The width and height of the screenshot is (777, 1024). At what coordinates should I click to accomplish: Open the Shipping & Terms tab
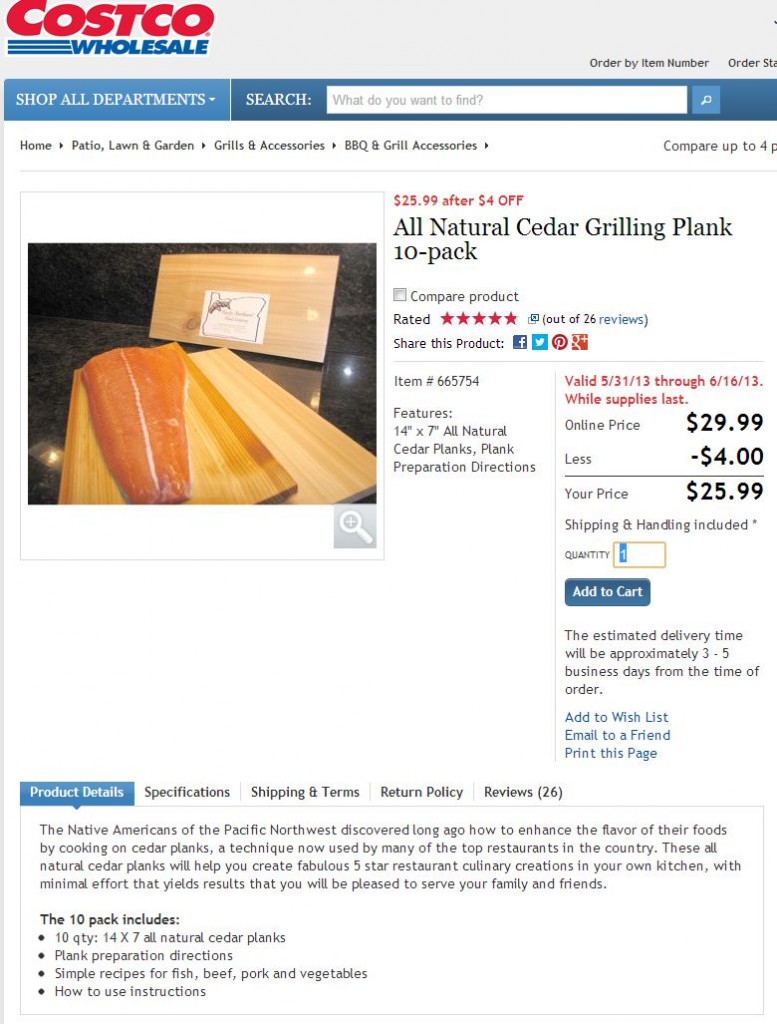(x=305, y=792)
